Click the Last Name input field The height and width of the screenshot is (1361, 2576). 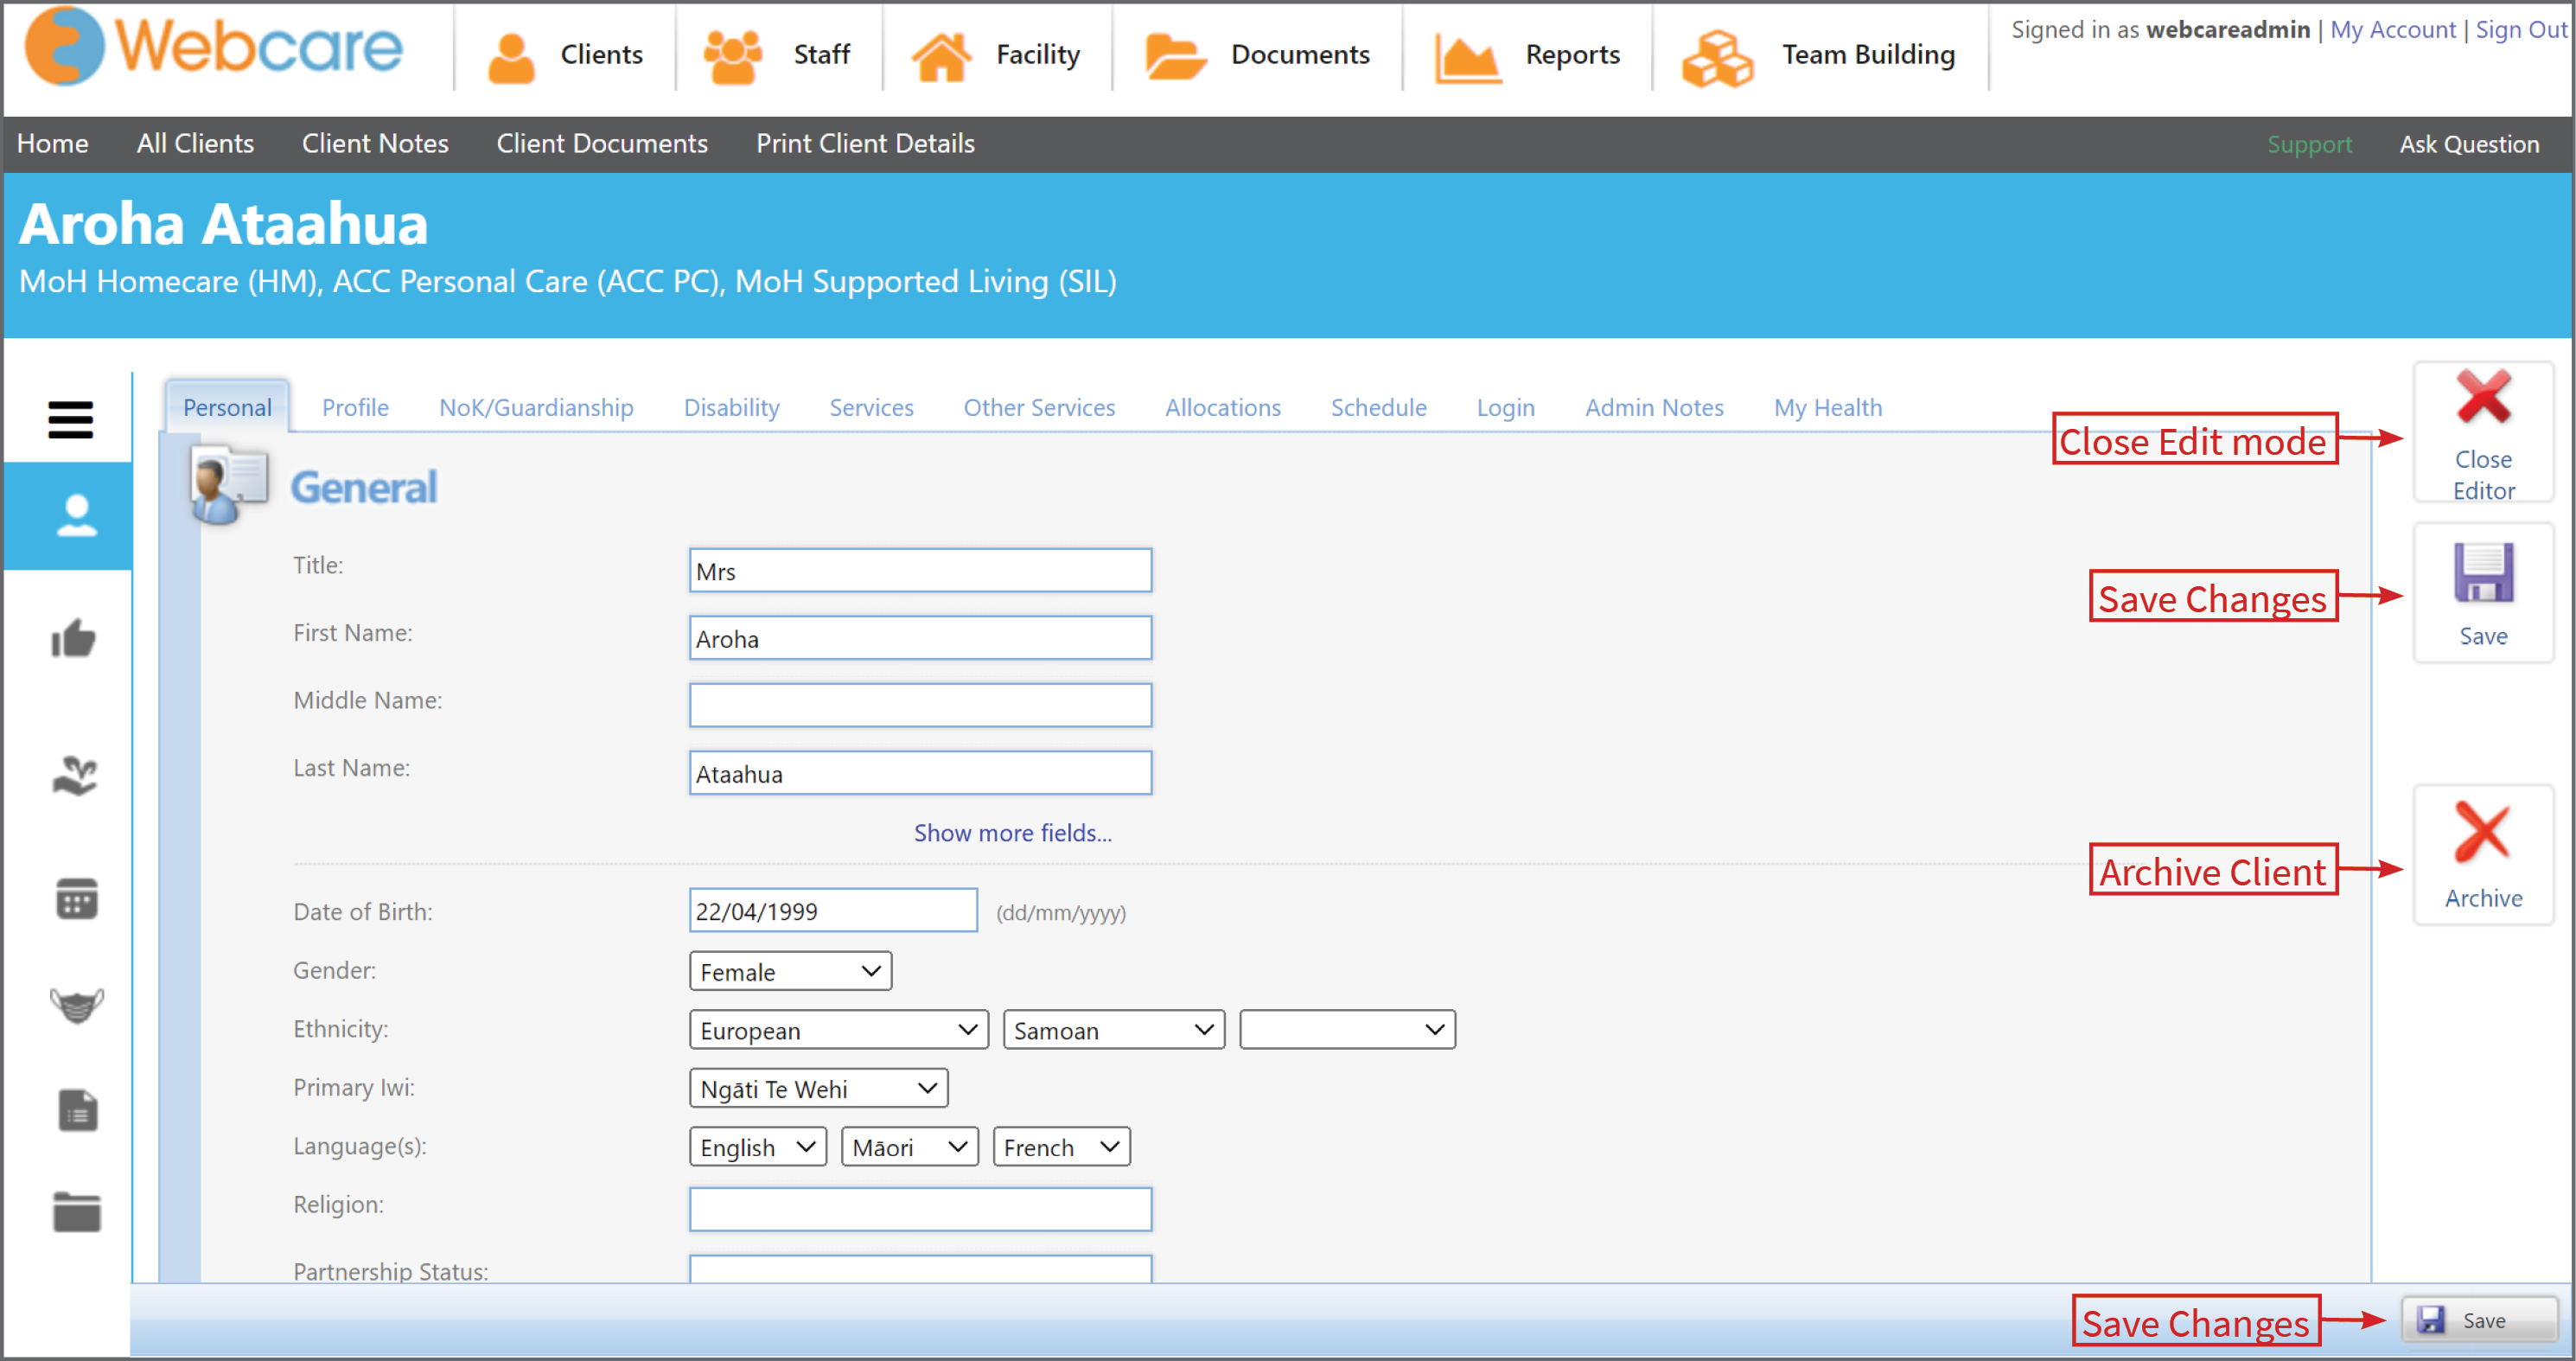[x=920, y=773]
